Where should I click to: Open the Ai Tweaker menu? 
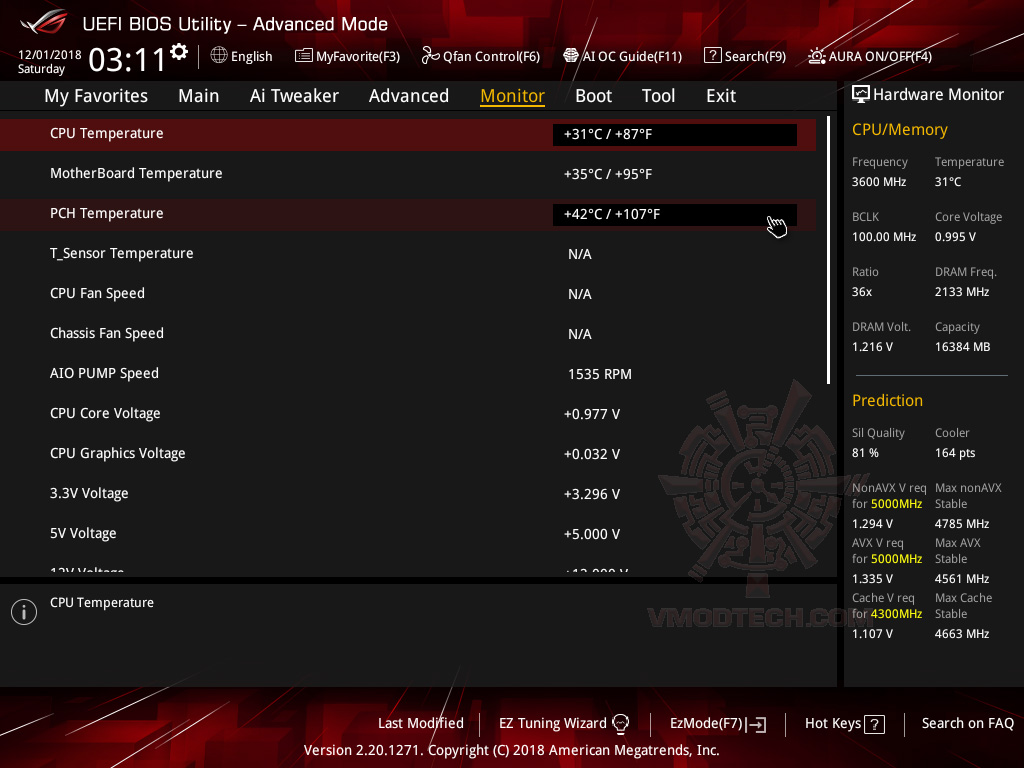click(x=294, y=95)
